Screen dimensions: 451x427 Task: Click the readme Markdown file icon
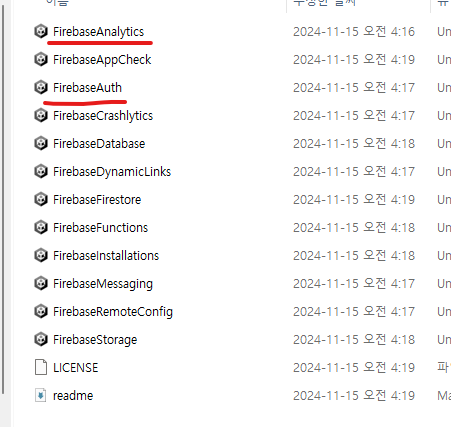(x=41, y=395)
